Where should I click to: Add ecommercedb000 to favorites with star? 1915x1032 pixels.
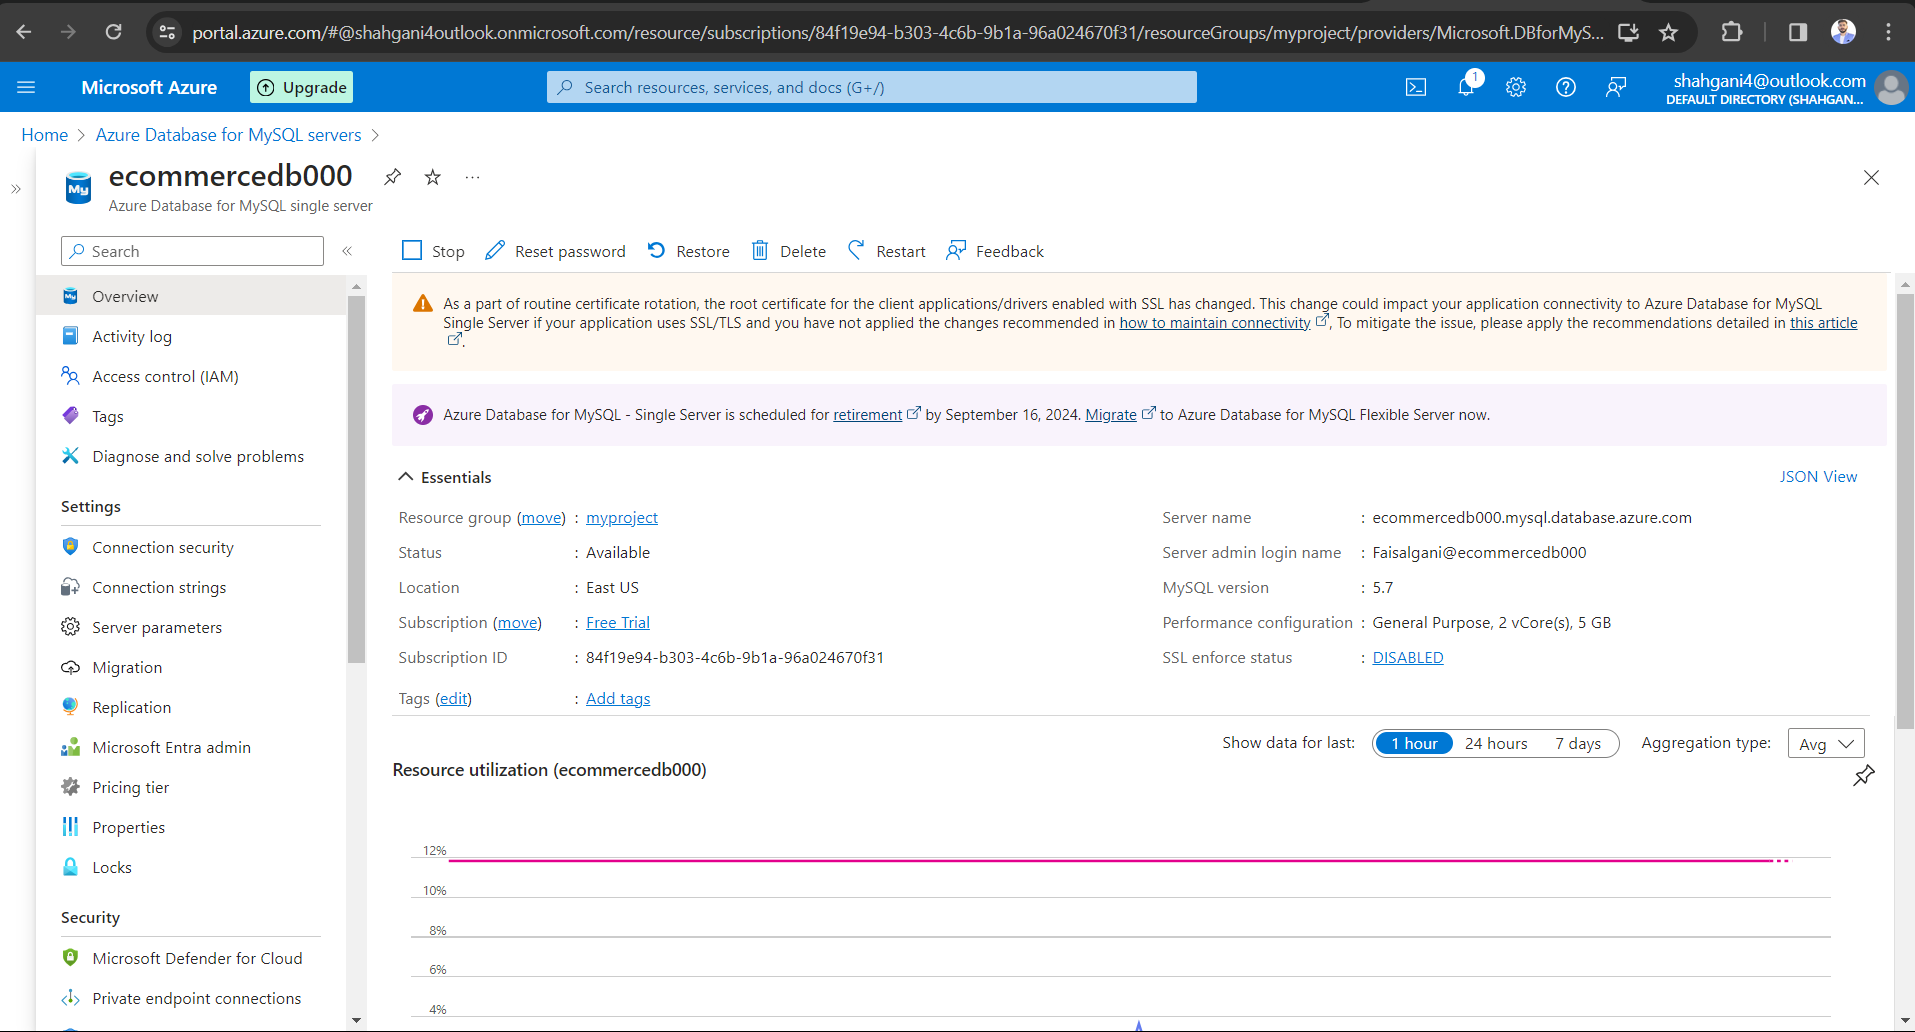click(x=433, y=177)
